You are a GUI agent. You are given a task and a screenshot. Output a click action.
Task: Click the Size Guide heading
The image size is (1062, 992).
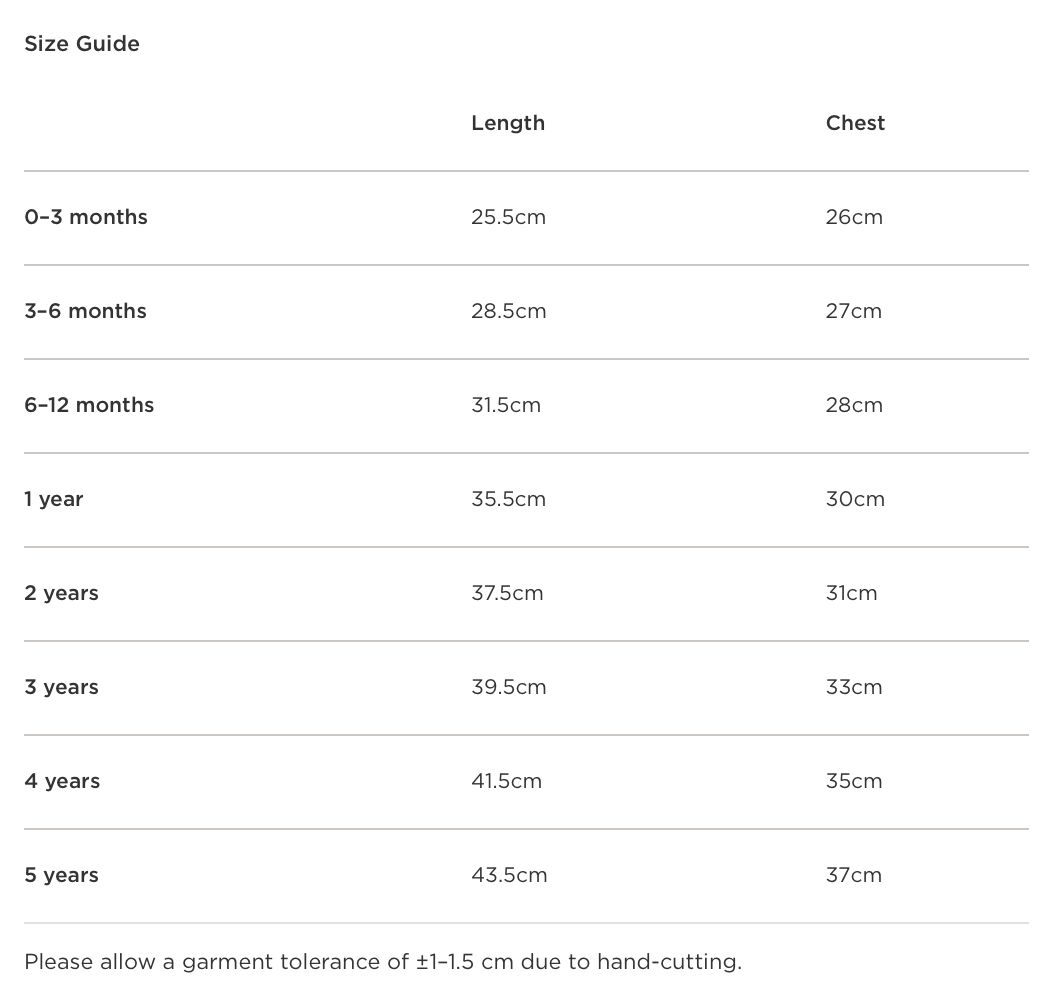pyautogui.click(x=82, y=44)
